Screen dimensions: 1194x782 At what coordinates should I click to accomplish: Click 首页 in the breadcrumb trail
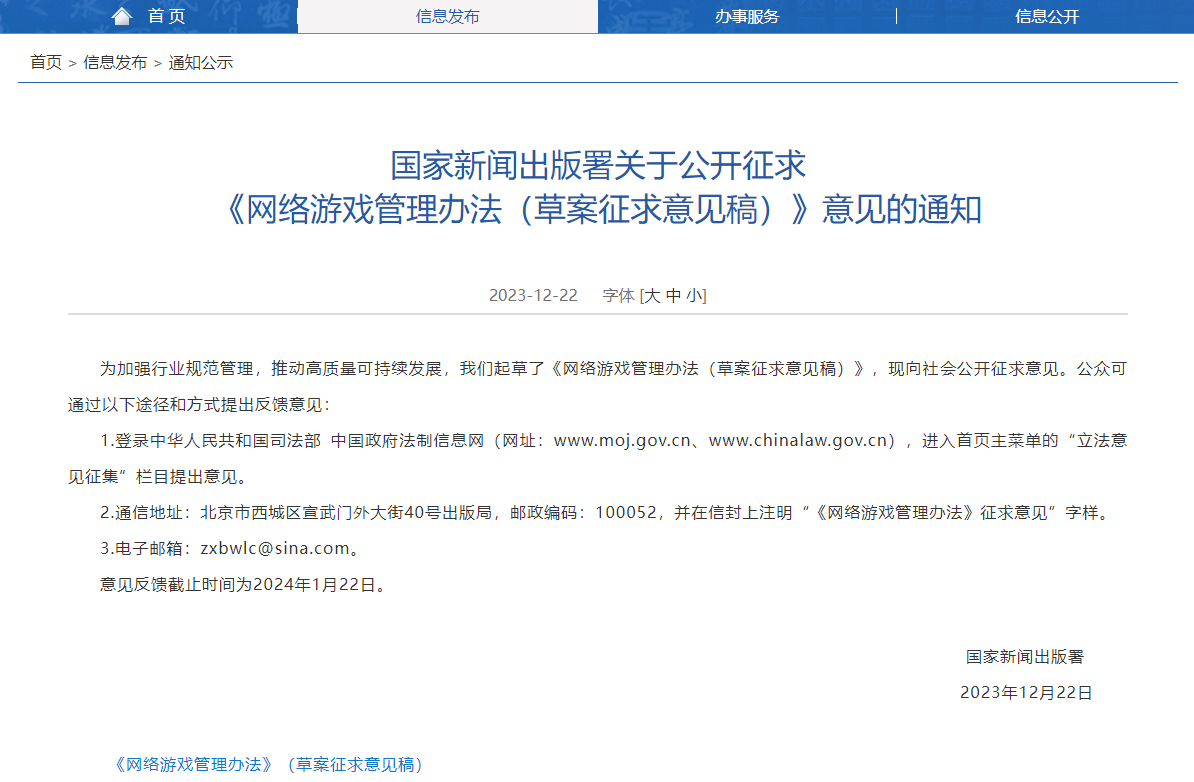point(46,62)
